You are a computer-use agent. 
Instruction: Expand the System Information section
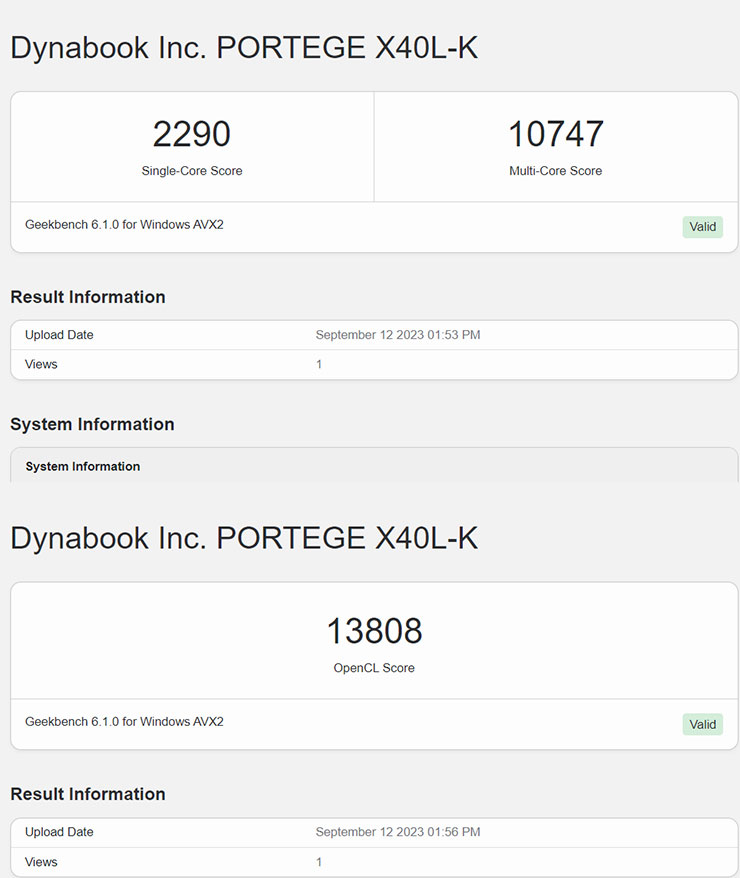92,424
